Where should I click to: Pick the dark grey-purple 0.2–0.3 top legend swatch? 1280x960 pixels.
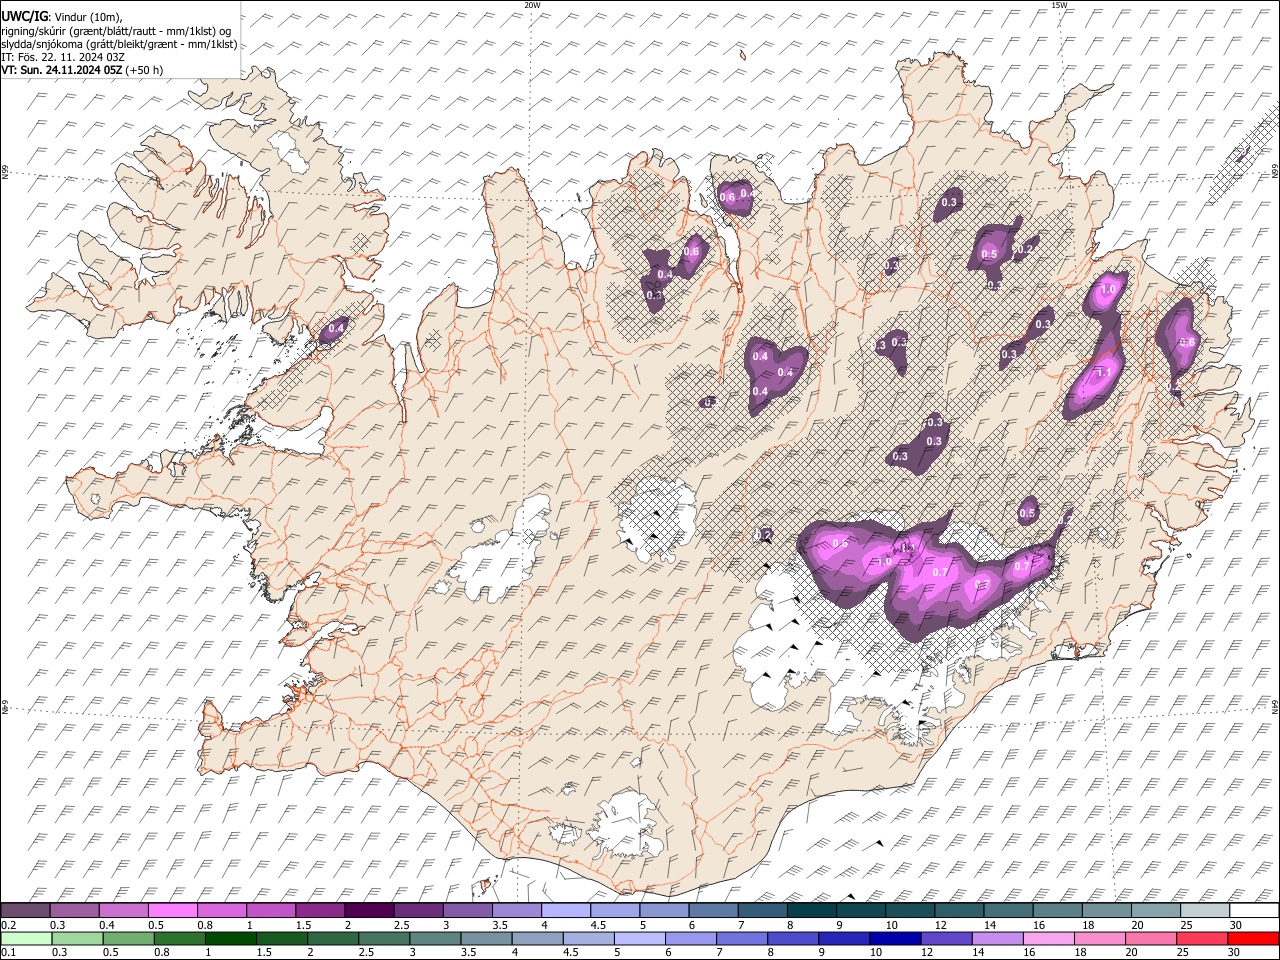[25, 911]
